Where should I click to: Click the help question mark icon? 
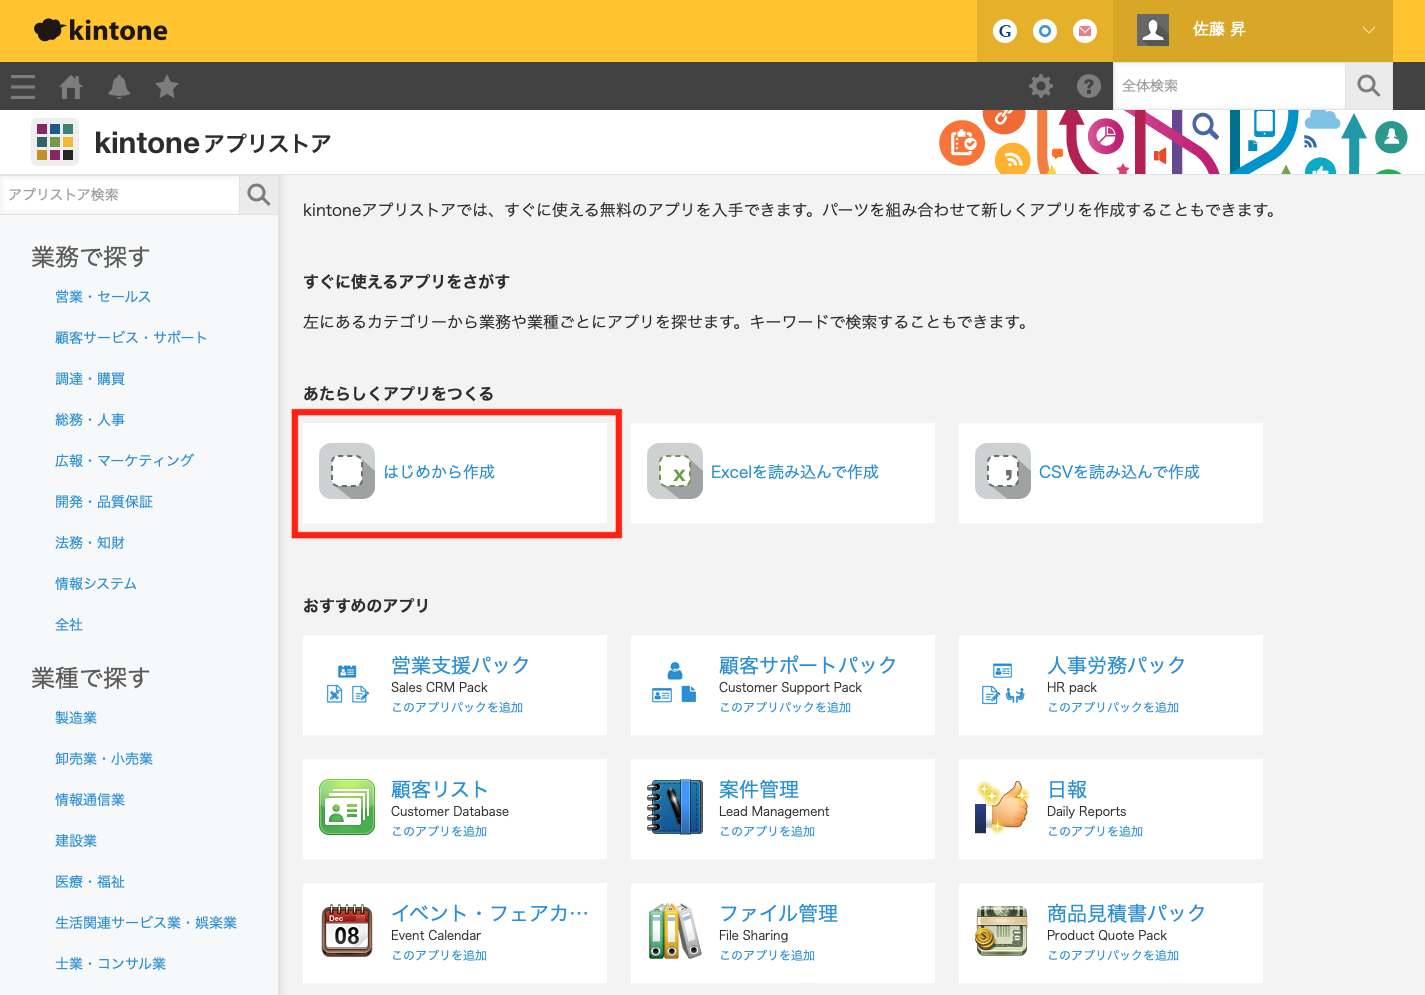[1089, 86]
